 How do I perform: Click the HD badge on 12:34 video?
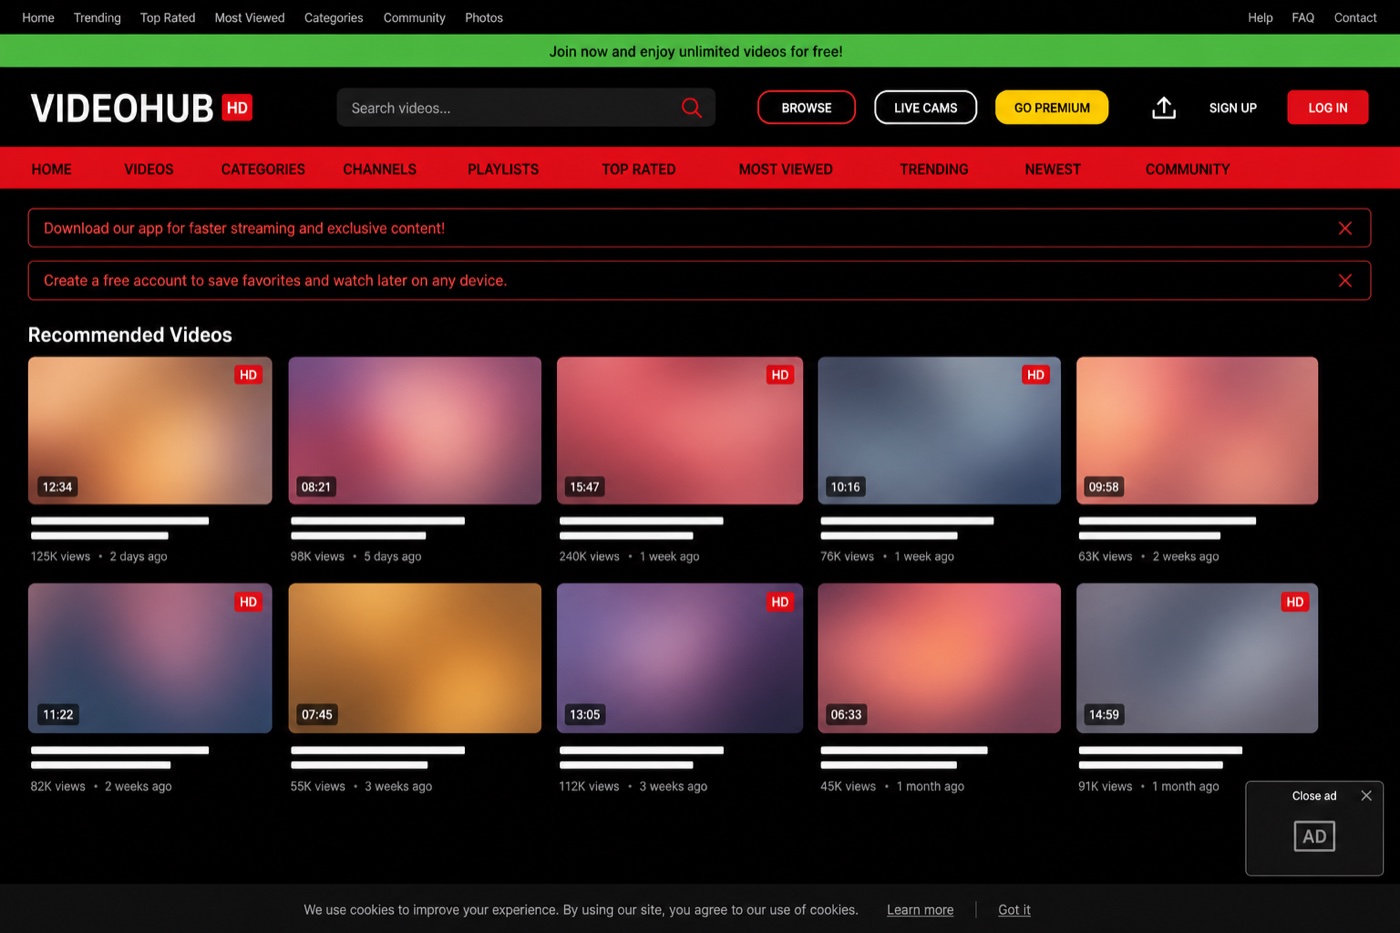tap(248, 375)
